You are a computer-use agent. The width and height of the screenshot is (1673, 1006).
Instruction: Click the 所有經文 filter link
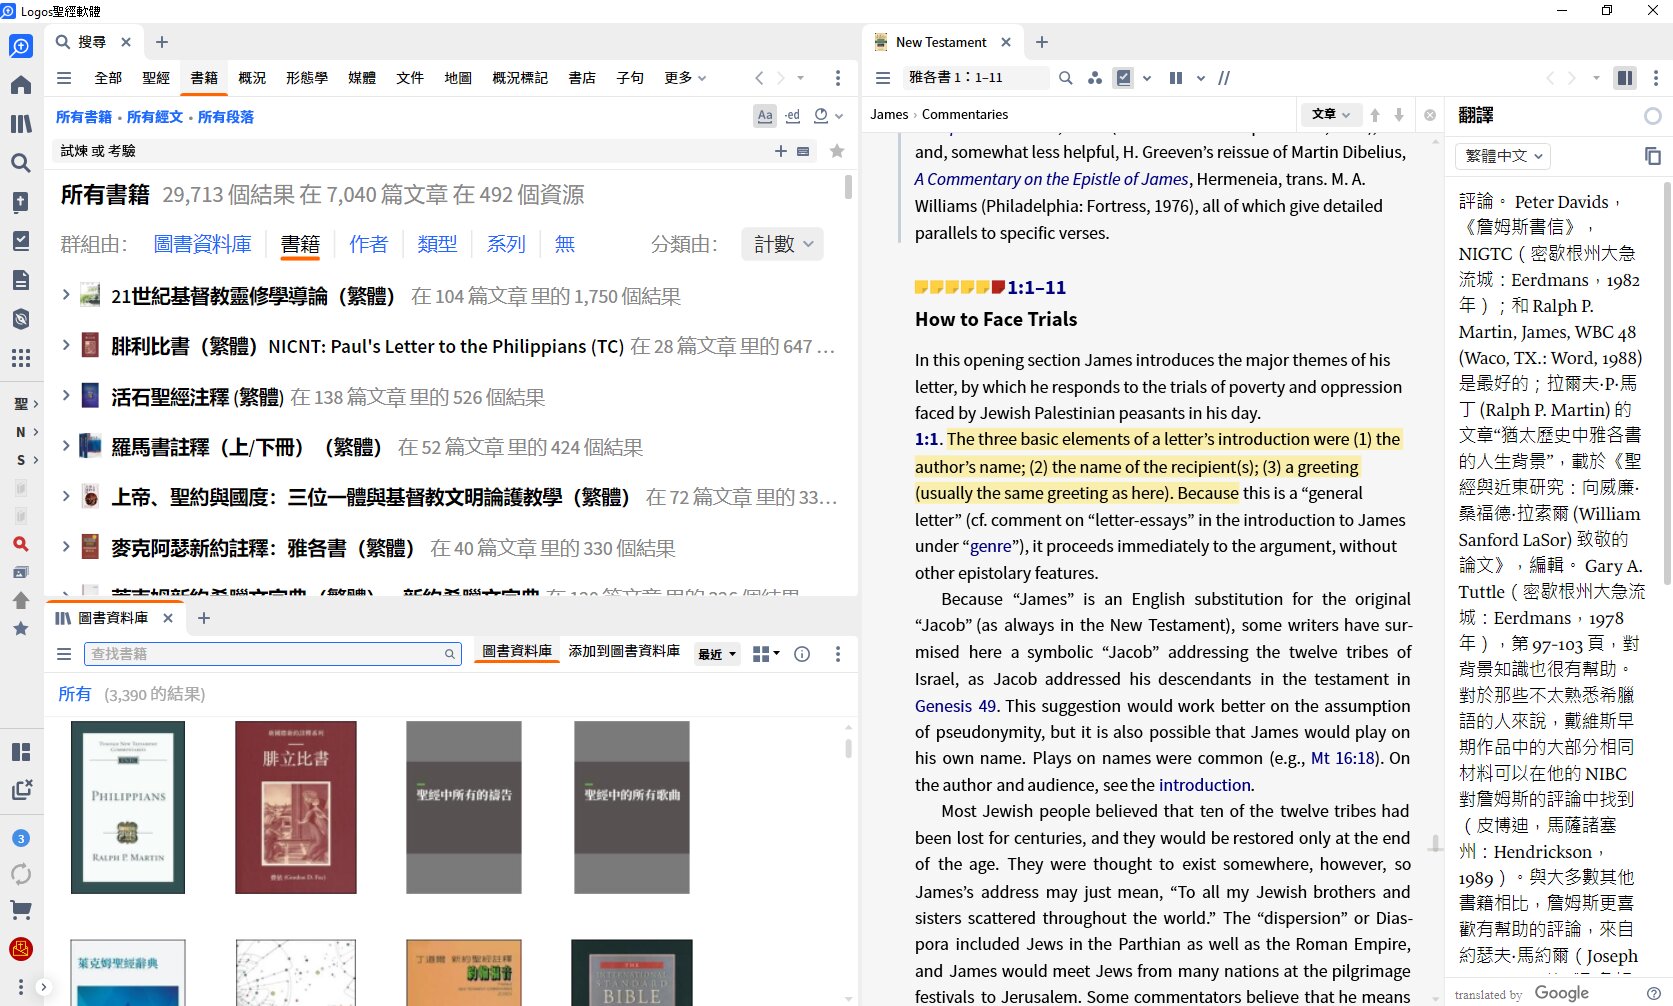(155, 117)
